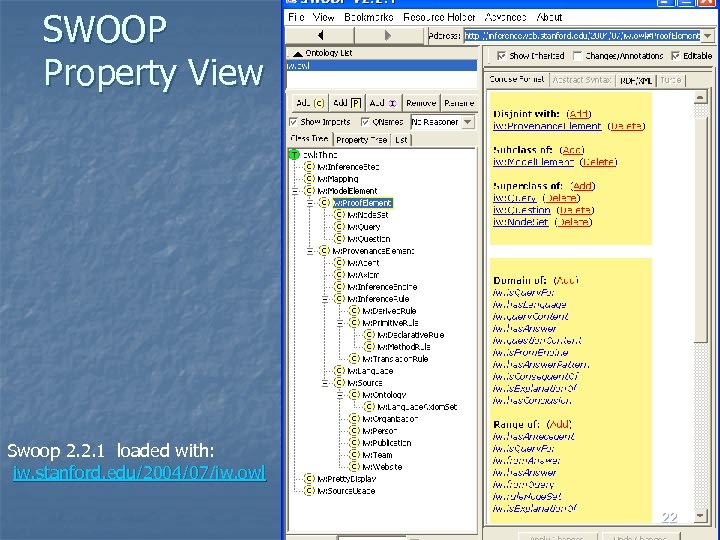Viewport: 720px width, 540px height.
Task: Click the class icon beside iw:NodeSet
Action: 339,214
